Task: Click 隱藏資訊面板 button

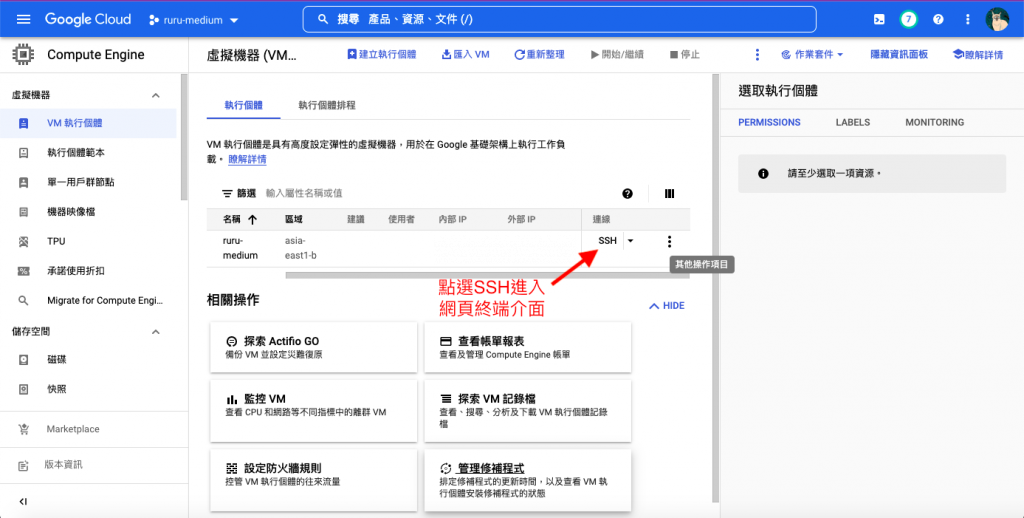Action: pyautogui.click(x=899, y=55)
